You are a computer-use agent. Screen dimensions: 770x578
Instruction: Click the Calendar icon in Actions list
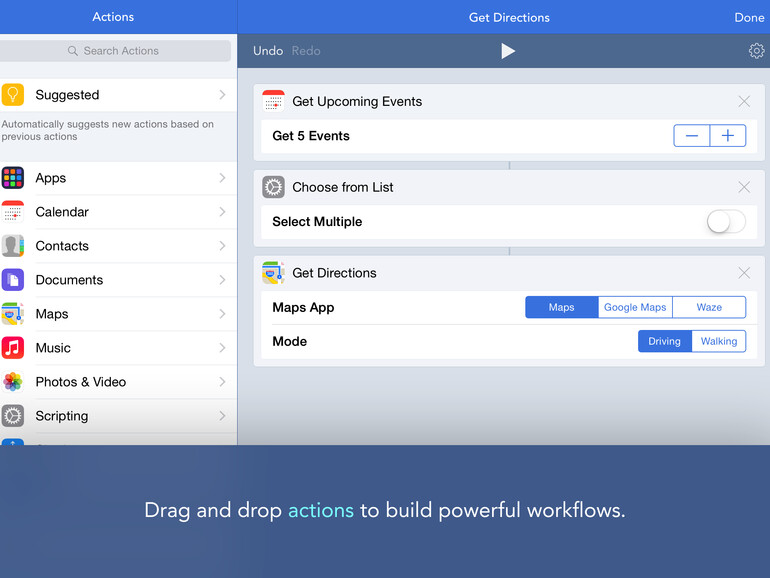tap(13, 212)
